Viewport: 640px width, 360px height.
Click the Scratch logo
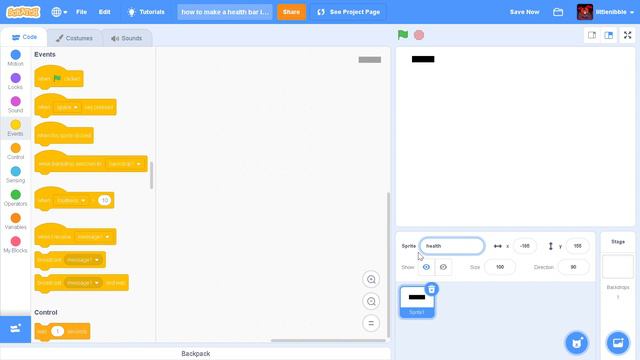[x=23, y=12]
